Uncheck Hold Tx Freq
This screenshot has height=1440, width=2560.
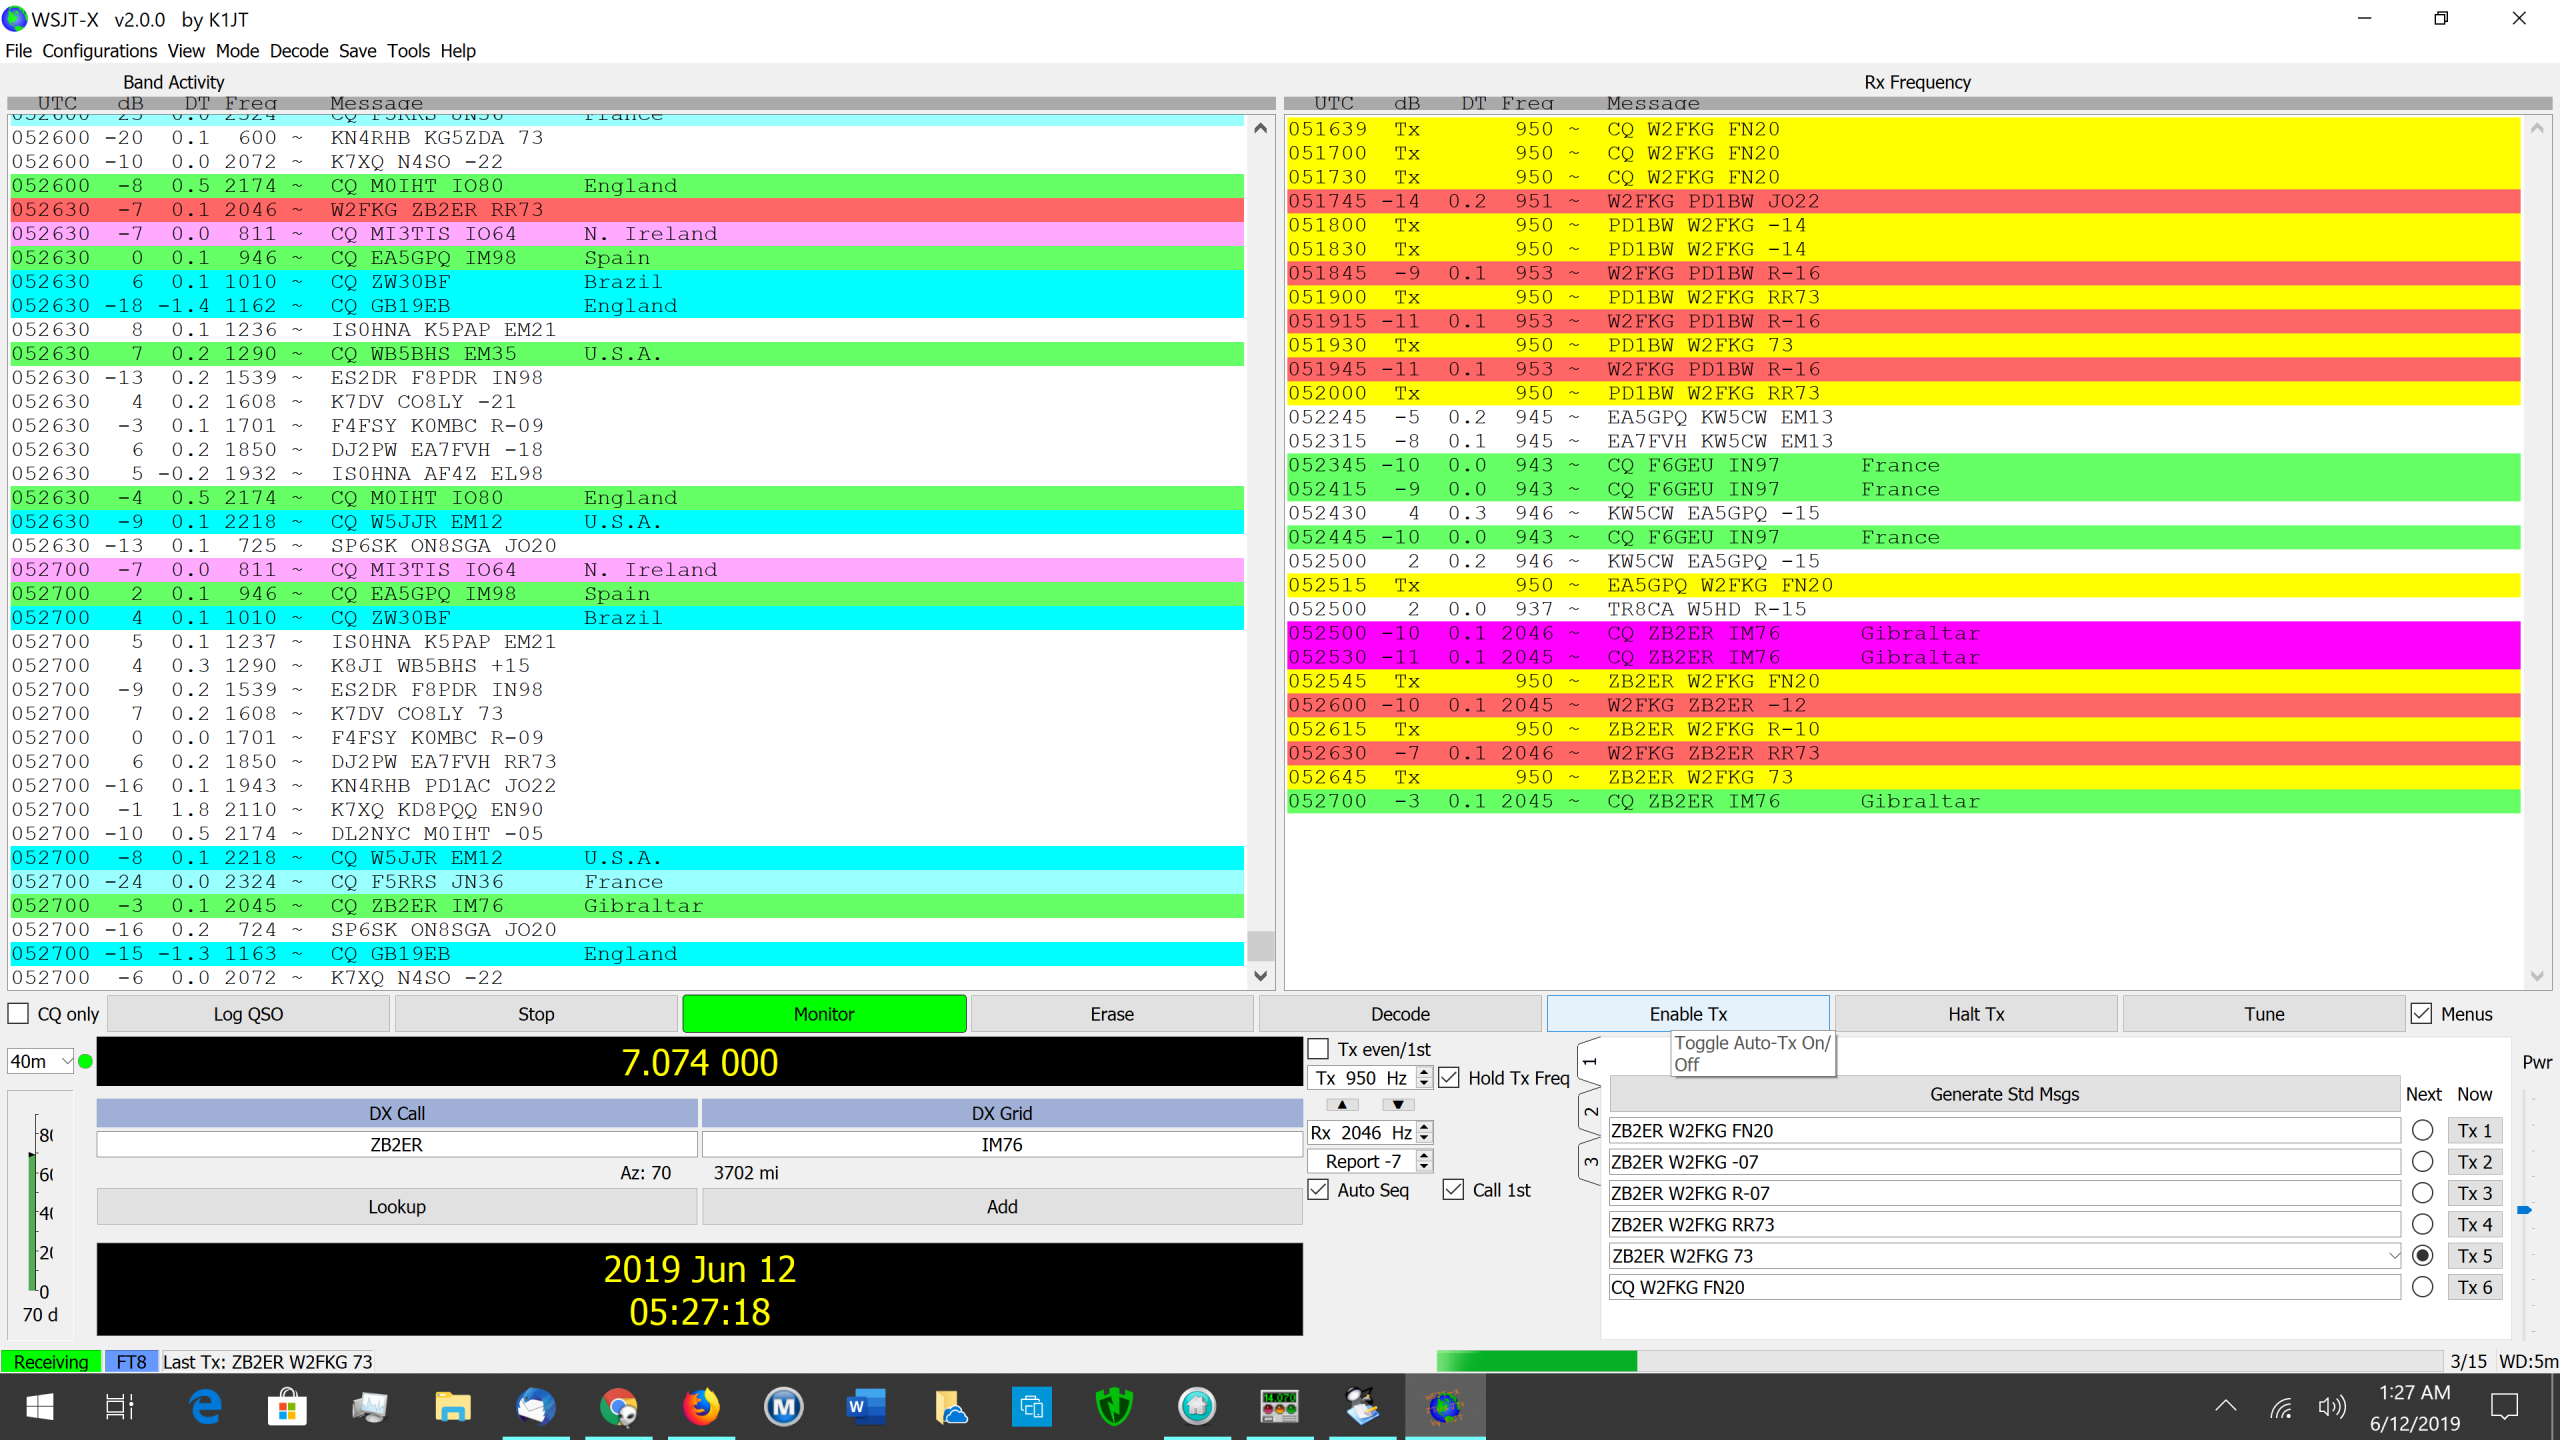(1450, 1078)
